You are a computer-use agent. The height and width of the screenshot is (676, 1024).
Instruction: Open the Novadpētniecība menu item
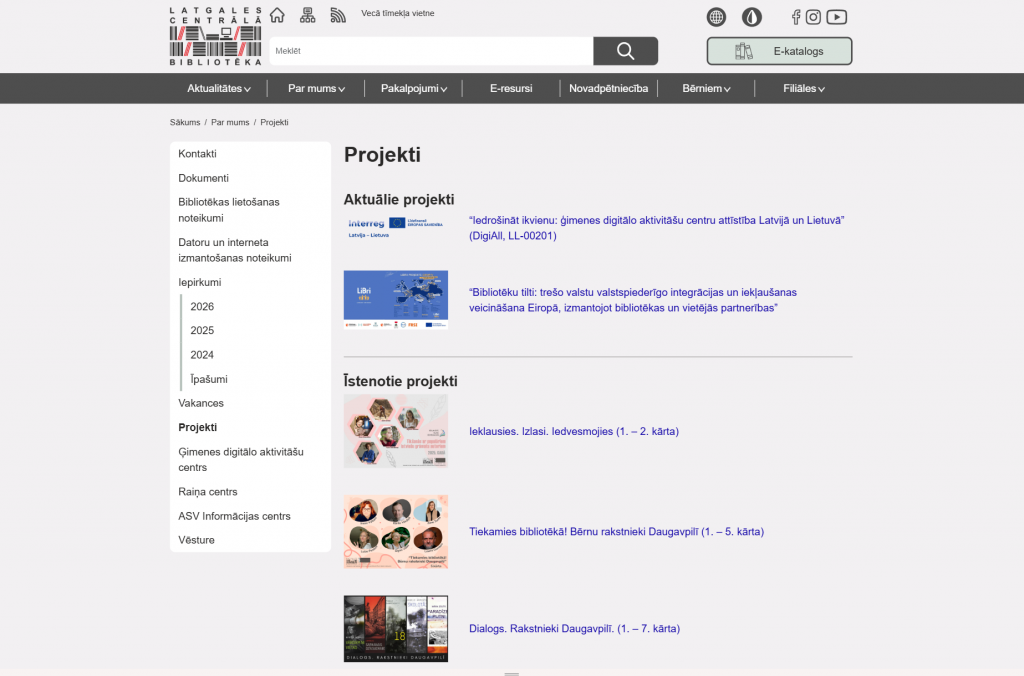tap(608, 88)
